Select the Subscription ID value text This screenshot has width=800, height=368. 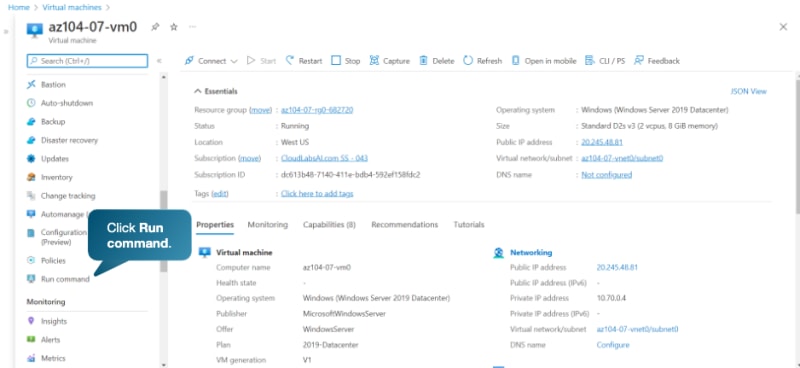[351, 175]
